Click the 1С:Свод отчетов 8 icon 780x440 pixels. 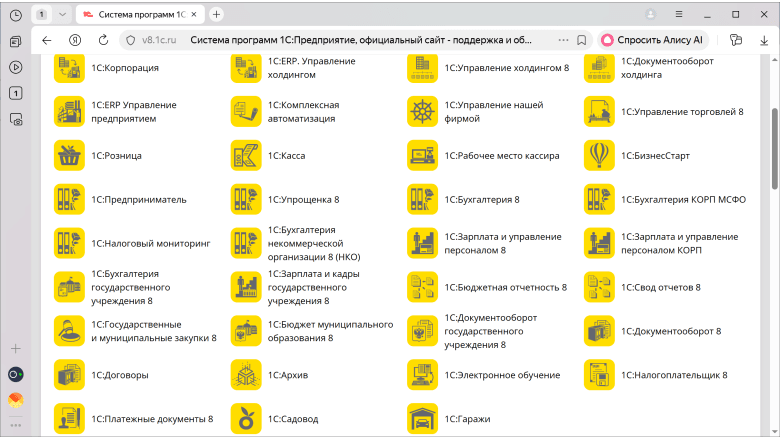pyautogui.click(x=599, y=287)
